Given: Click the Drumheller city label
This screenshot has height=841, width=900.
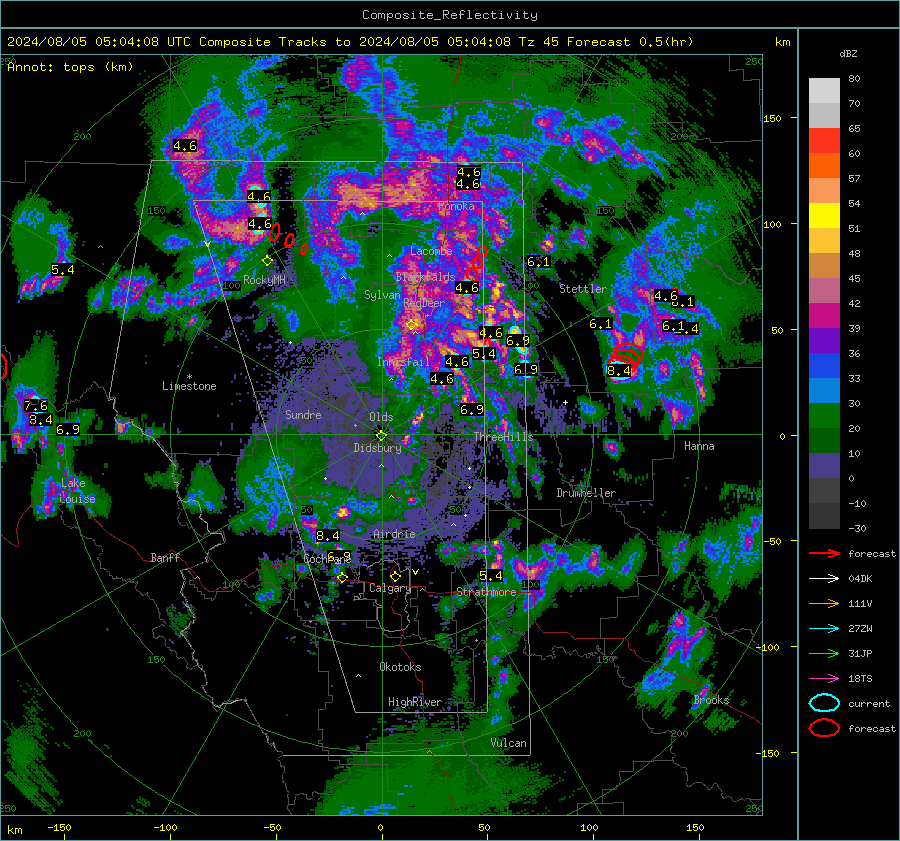Looking at the screenshot, I should click(x=586, y=493).
